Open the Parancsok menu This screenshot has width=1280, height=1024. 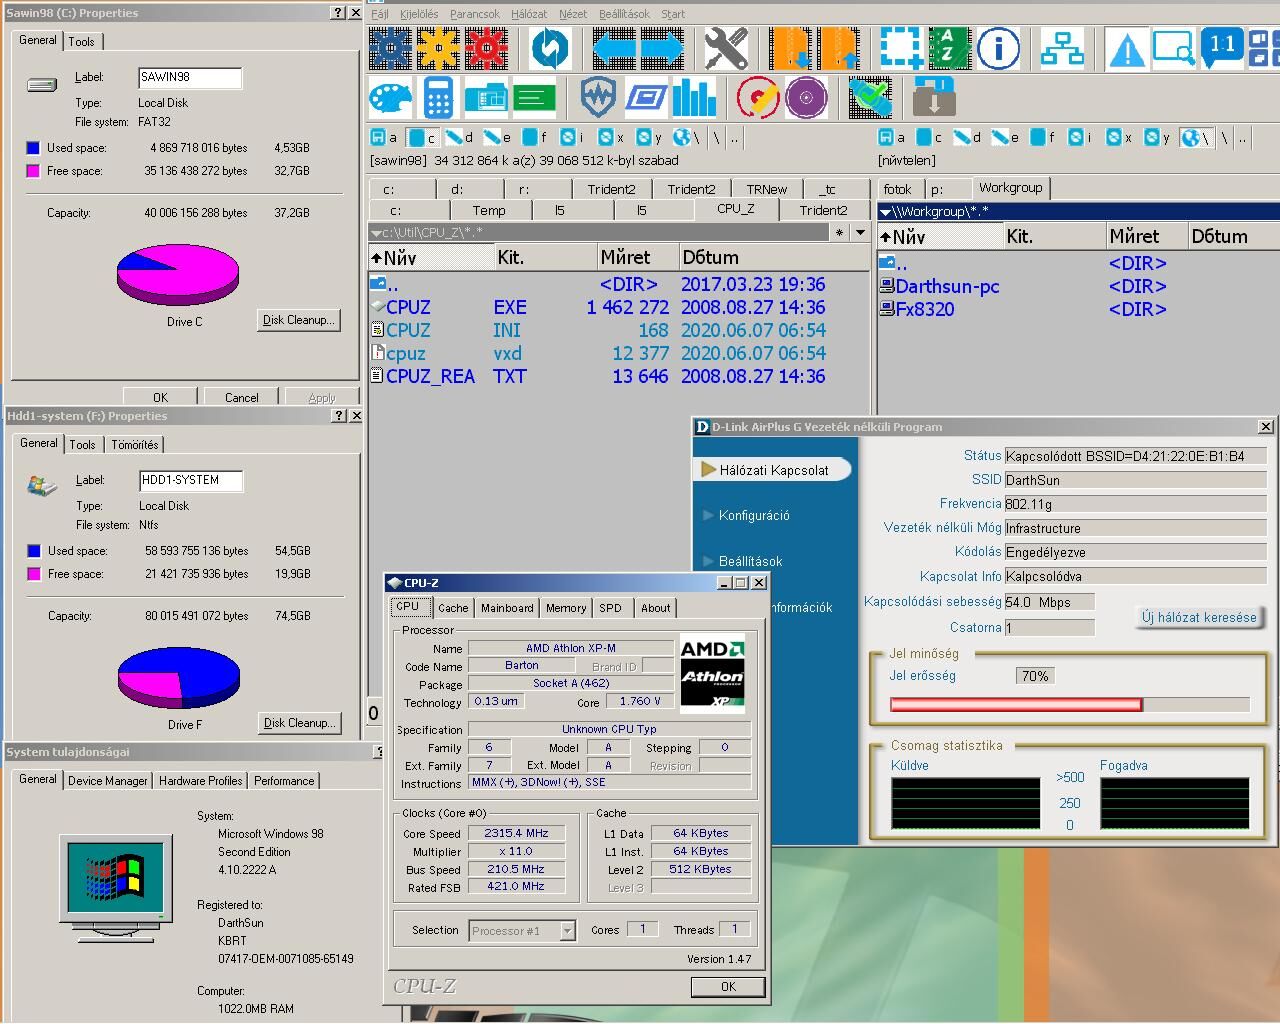(475, 14)
